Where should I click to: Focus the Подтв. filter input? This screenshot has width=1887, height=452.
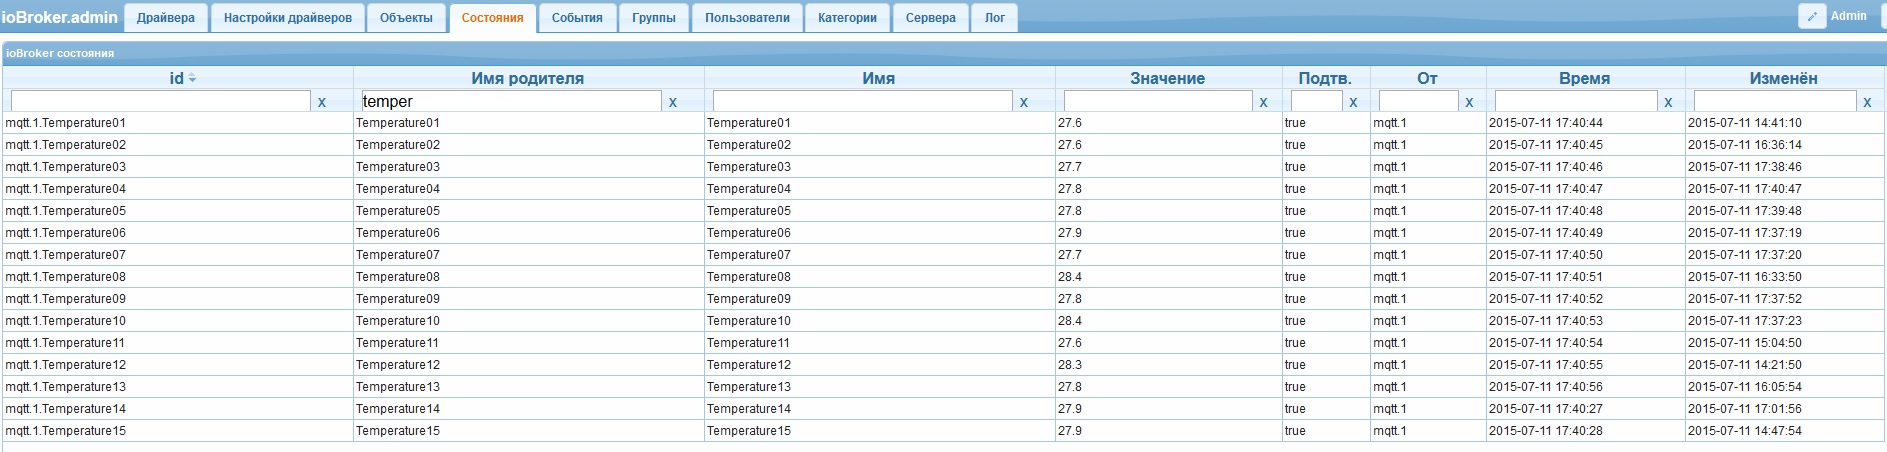[1317, 101]
